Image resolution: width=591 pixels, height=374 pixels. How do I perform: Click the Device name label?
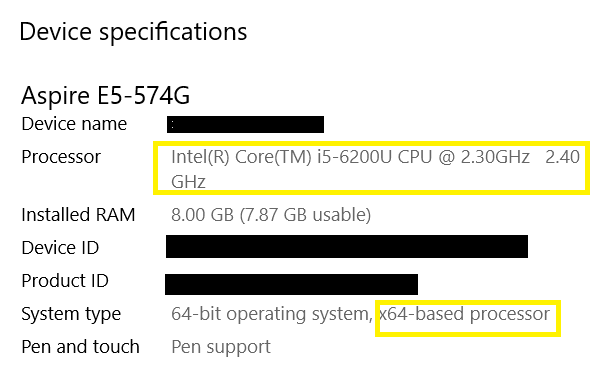(74, 124)
